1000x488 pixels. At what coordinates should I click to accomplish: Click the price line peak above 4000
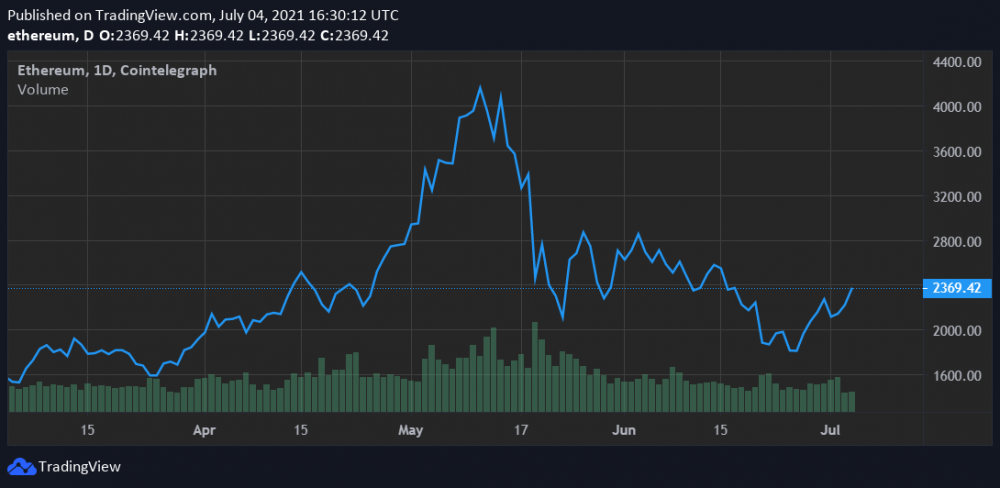click(480, 87)
